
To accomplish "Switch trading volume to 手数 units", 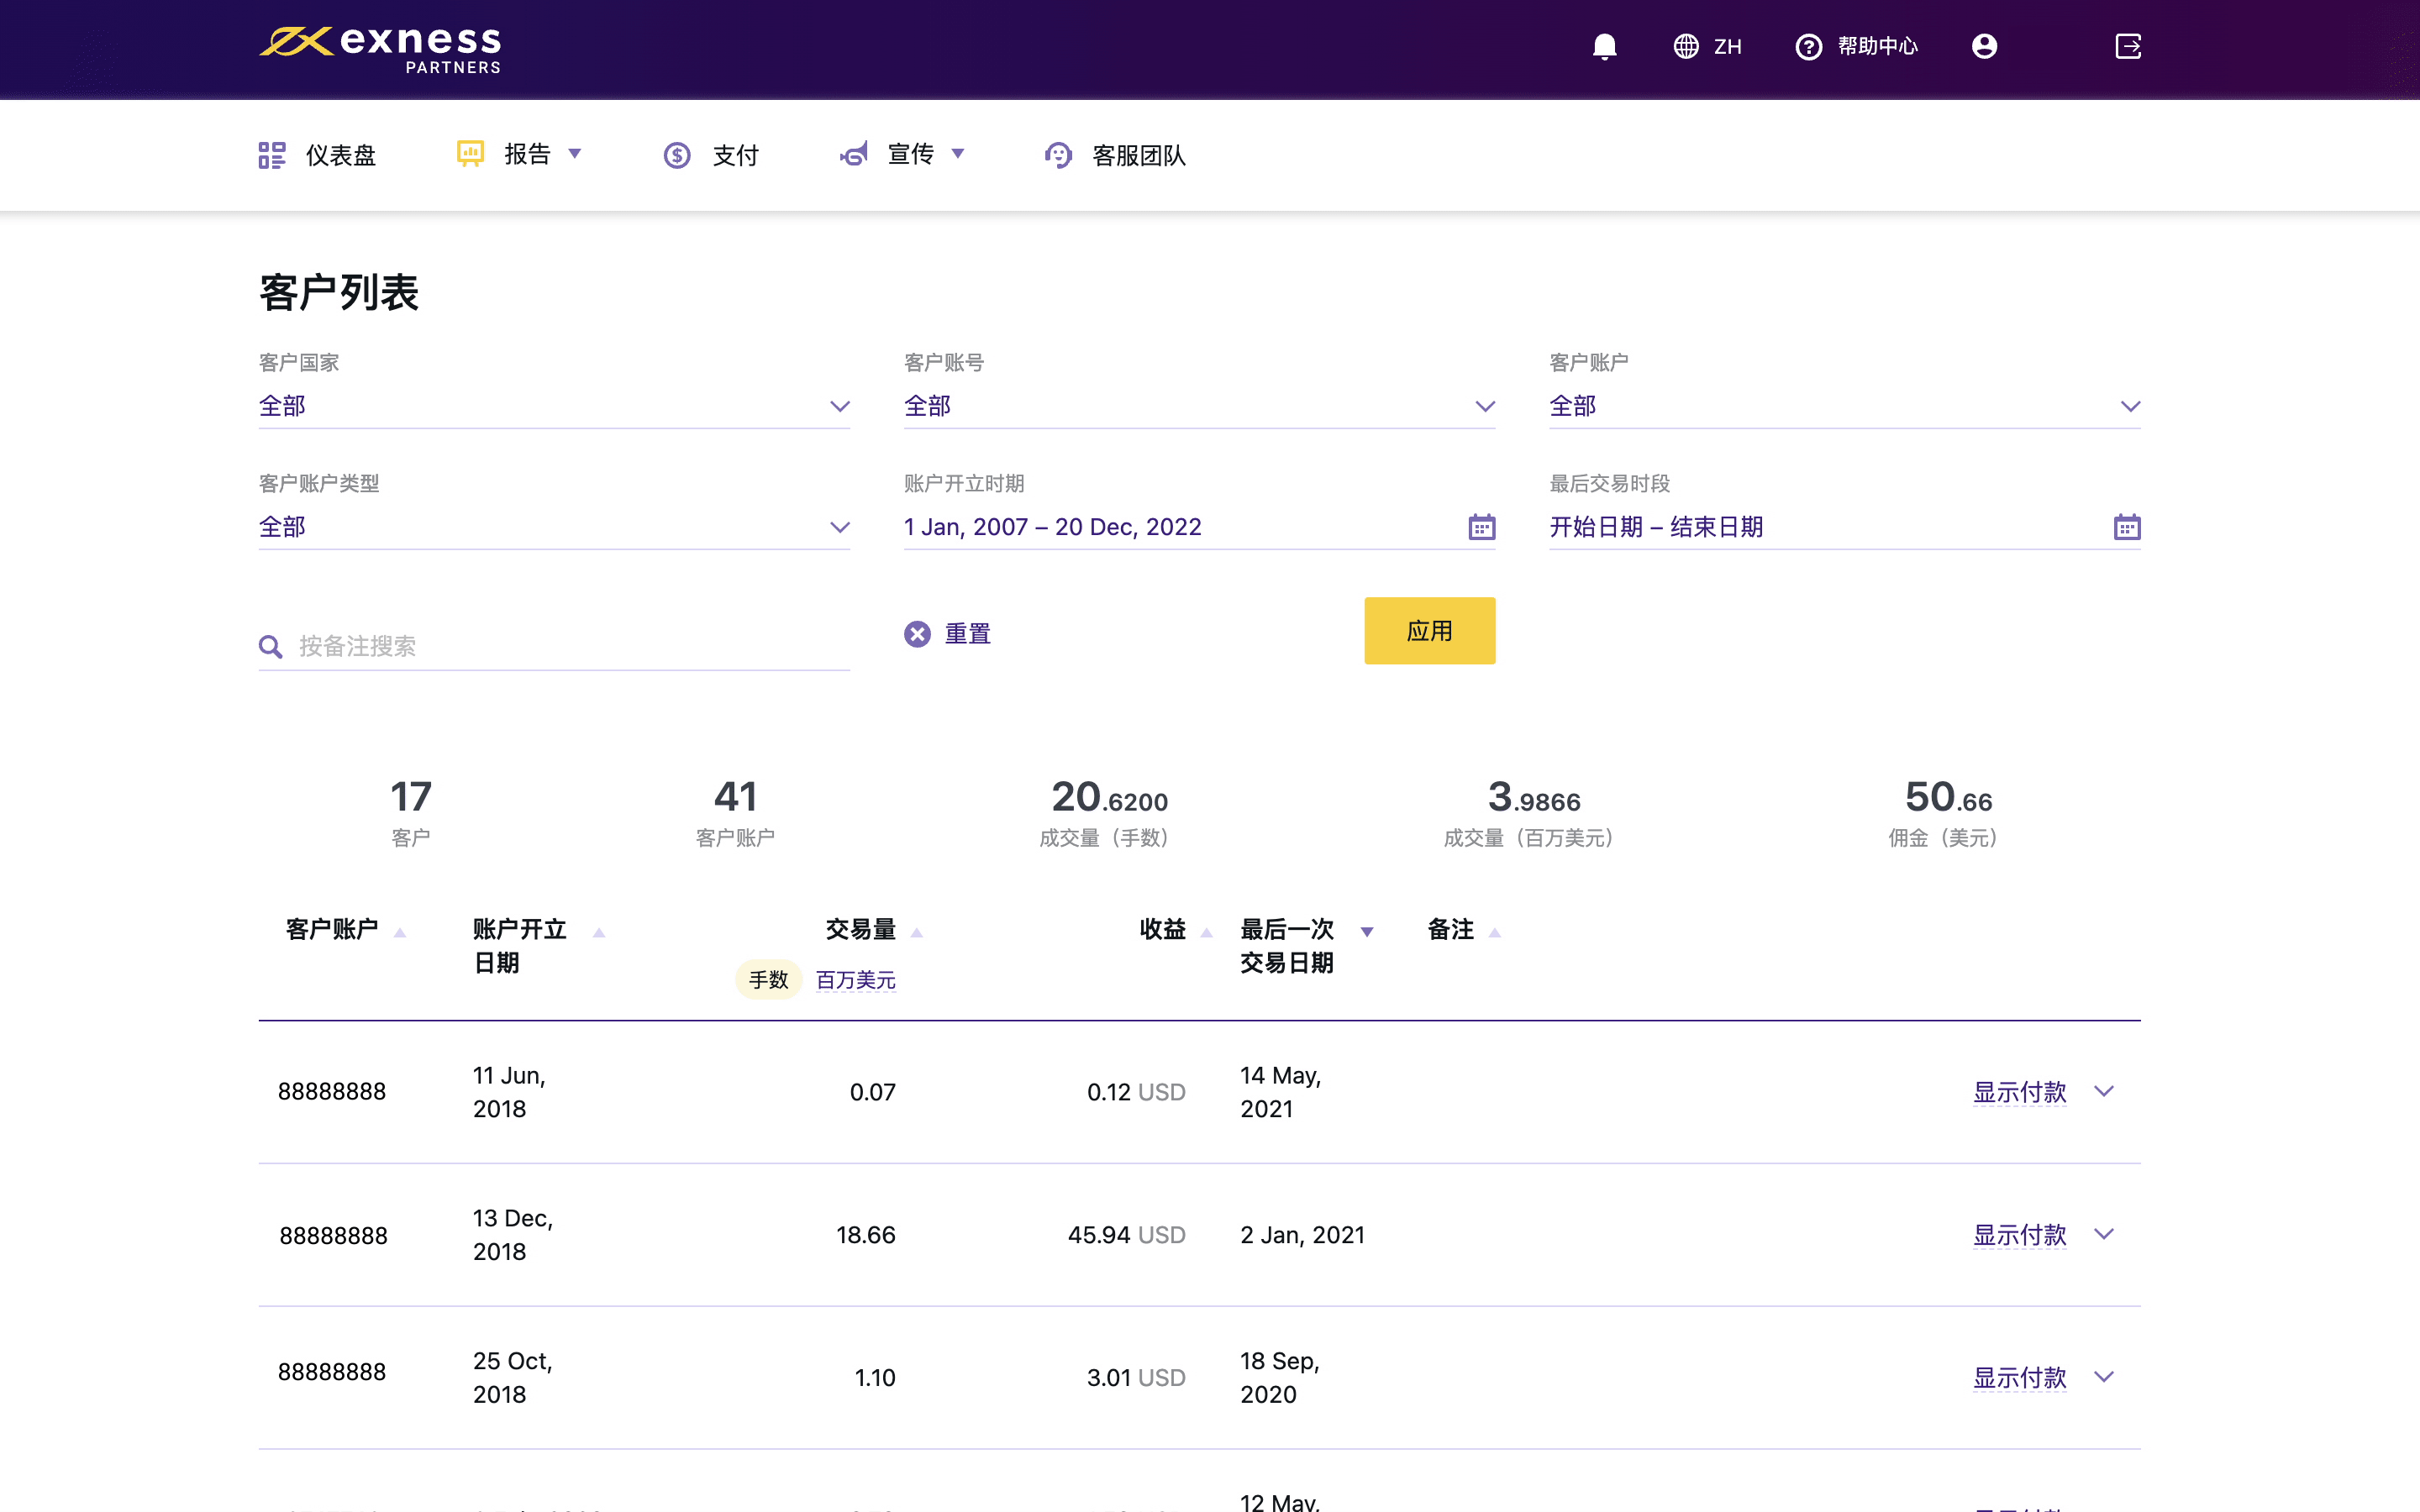I will pyautogui.click(x=768, y=980).
